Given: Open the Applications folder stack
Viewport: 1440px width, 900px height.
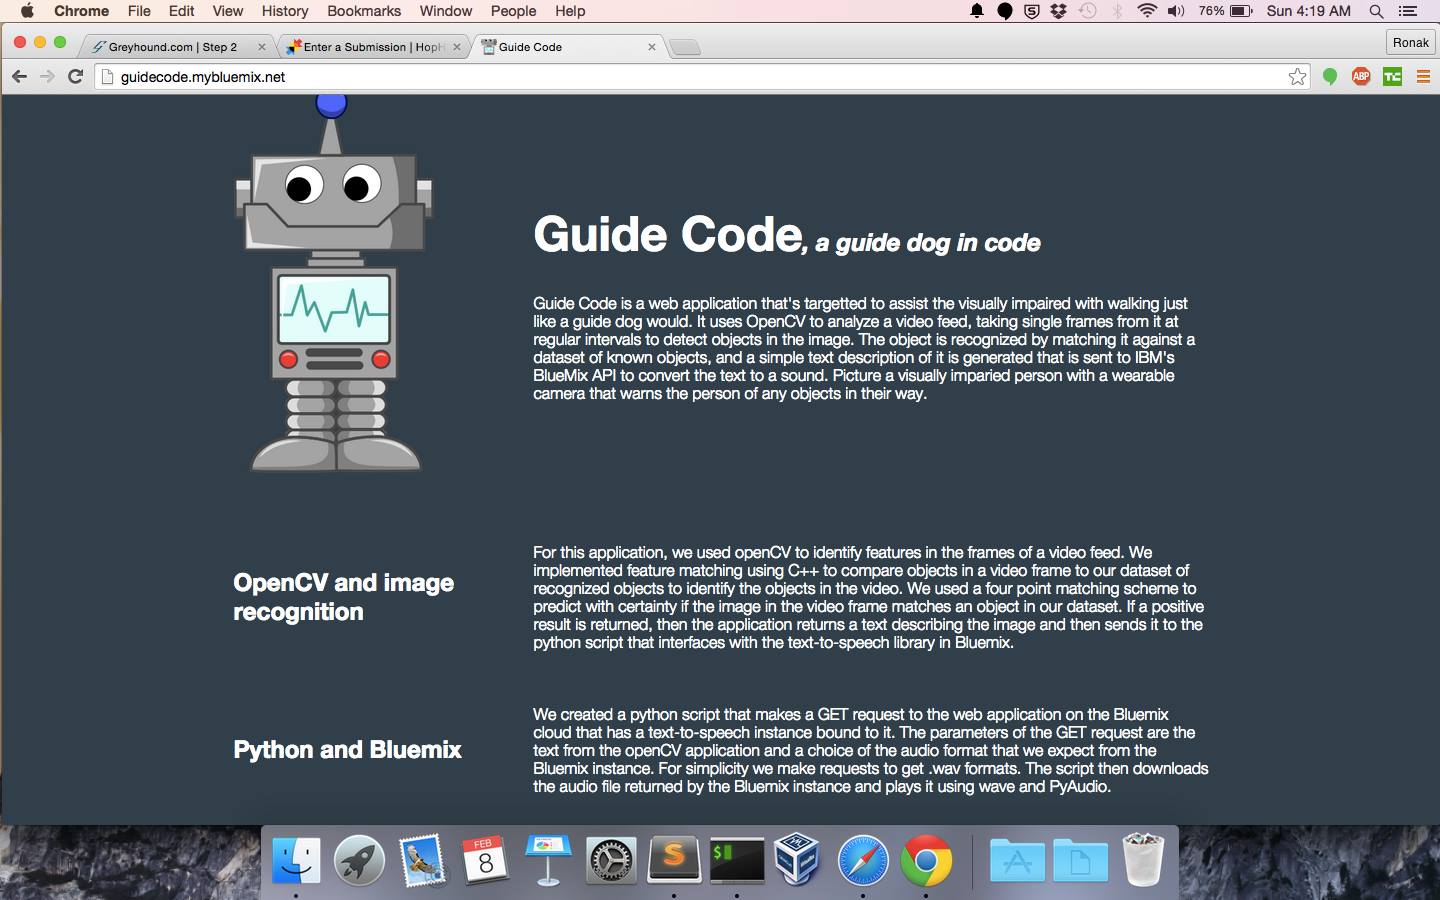Looking at the screenshot, I should [1017, 860].
